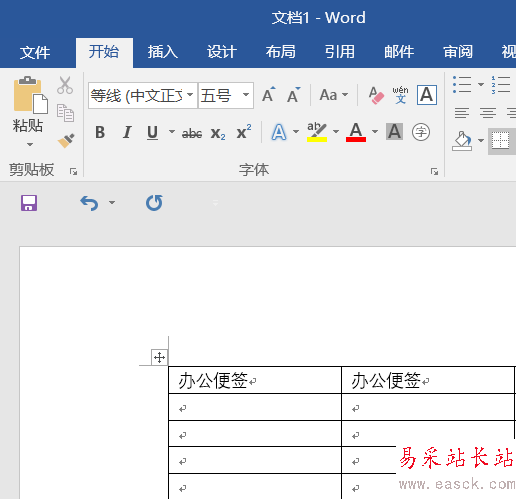Select the Format Painter brush

tap(66, 140)
